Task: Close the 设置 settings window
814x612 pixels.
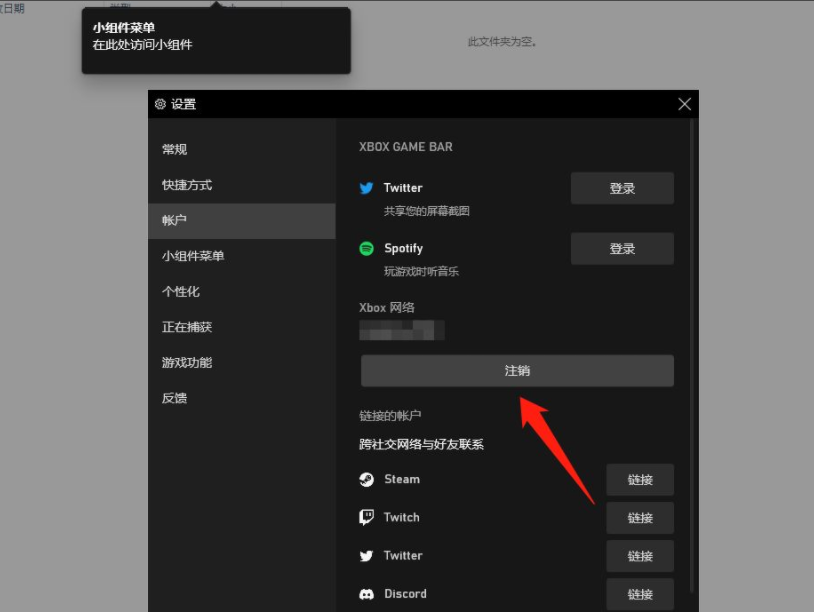Action: click(684, 104)
